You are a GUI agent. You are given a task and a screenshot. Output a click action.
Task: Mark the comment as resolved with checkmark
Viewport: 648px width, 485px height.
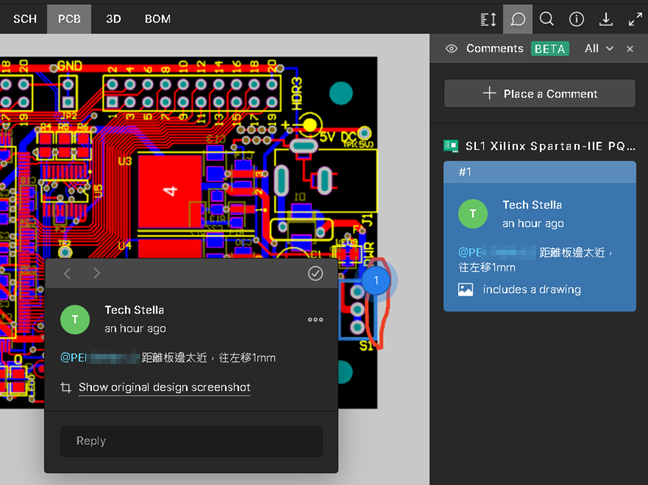point(316,274)
